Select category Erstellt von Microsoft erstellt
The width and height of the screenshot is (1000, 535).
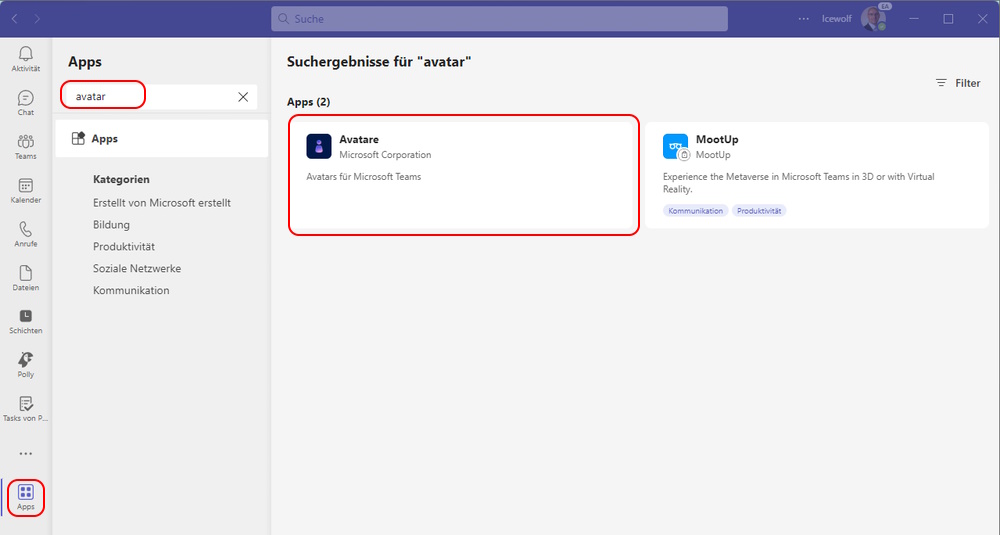coord(162,203)
